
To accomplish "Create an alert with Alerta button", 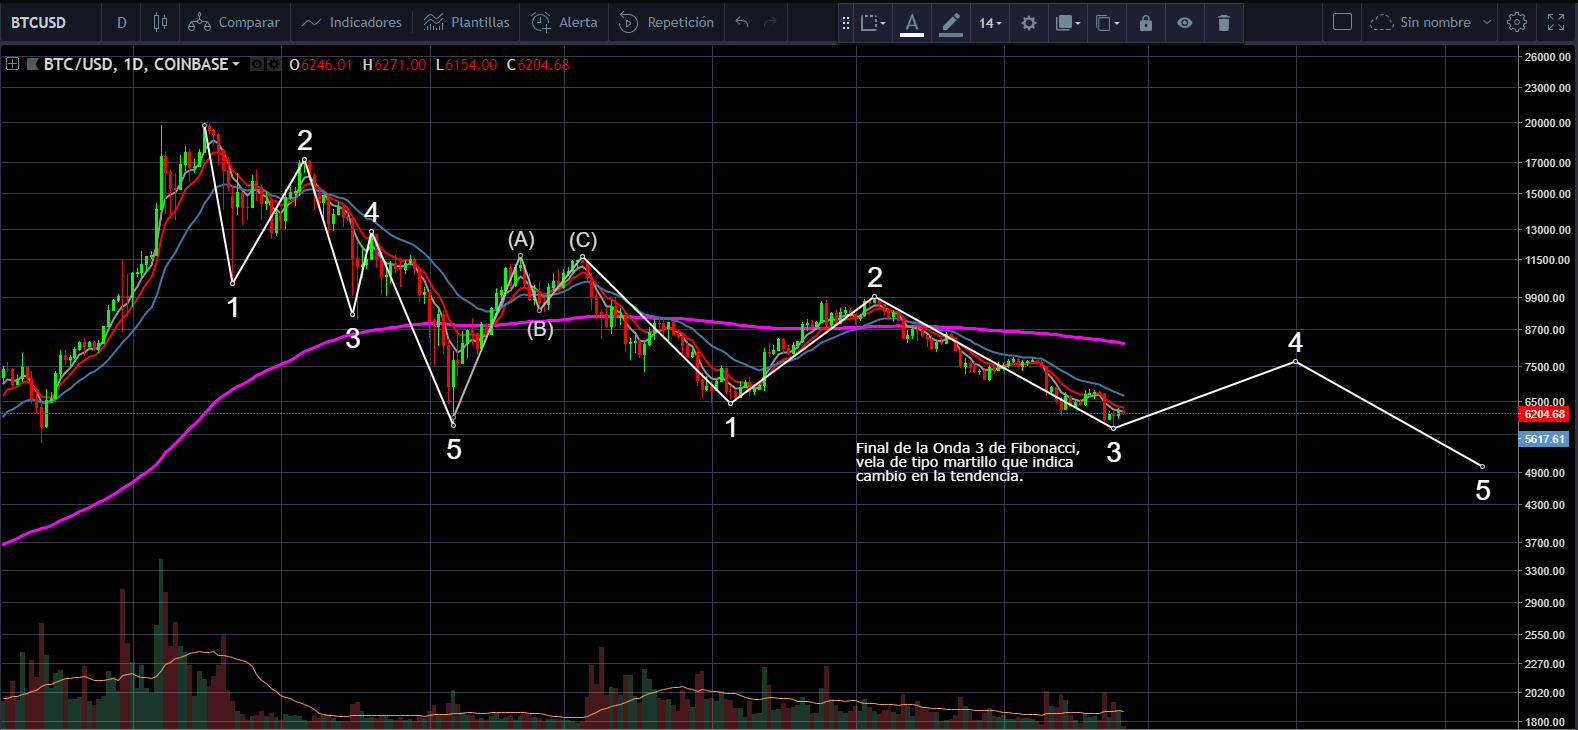I will pyautogui.click(x=564, y=22).
